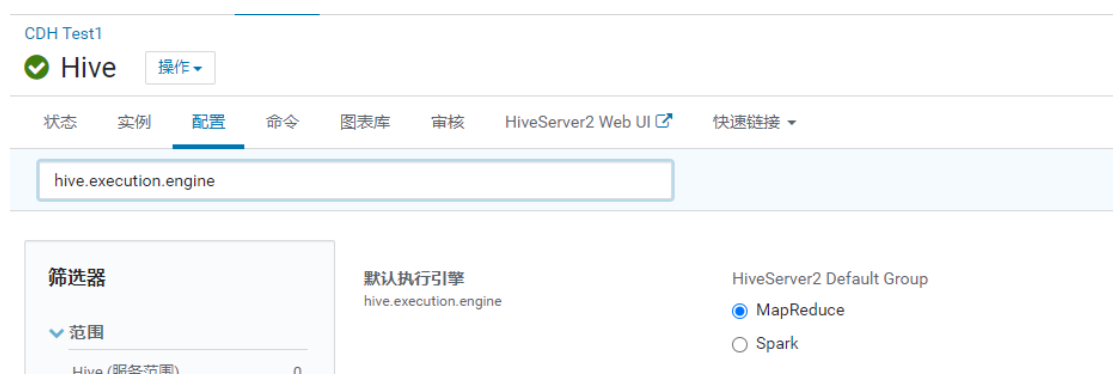Screen dimensions: 1113x383
Task: Select the MapReduce execution engine radio button
Action: pos(740,311)
